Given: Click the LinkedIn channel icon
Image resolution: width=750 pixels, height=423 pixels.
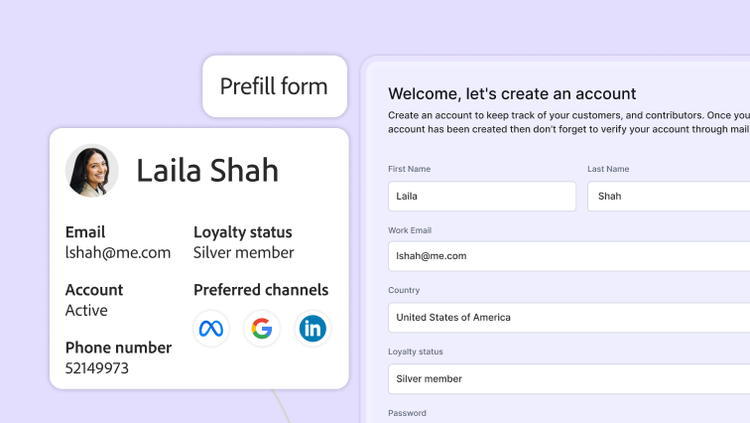Looking at the screenshot, I should [313, 329].
